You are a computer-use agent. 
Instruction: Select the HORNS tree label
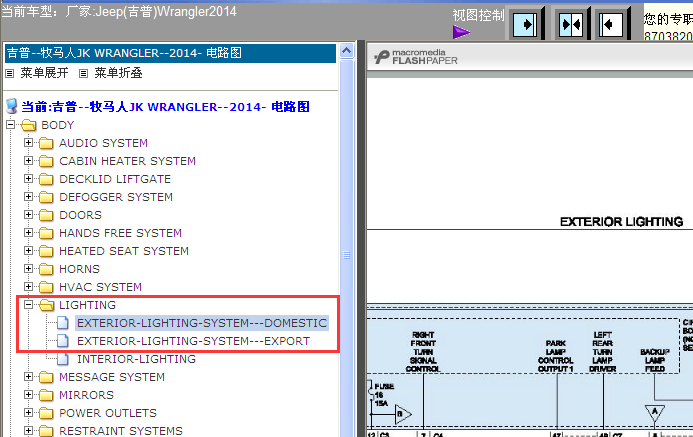tap(79, 269)
